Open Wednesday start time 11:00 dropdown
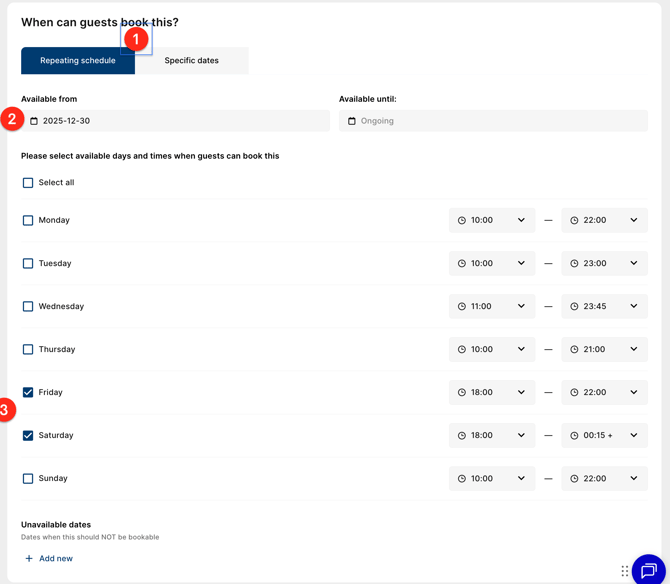Screen dimensions: 670x584 point(492,306)
